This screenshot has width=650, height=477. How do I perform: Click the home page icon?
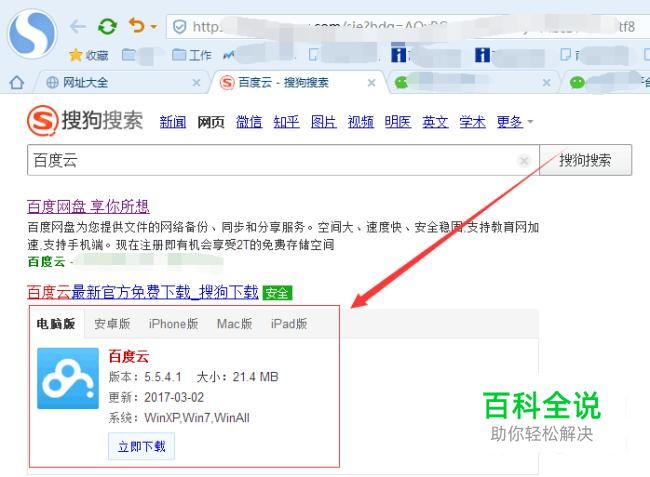coord(17,82)
